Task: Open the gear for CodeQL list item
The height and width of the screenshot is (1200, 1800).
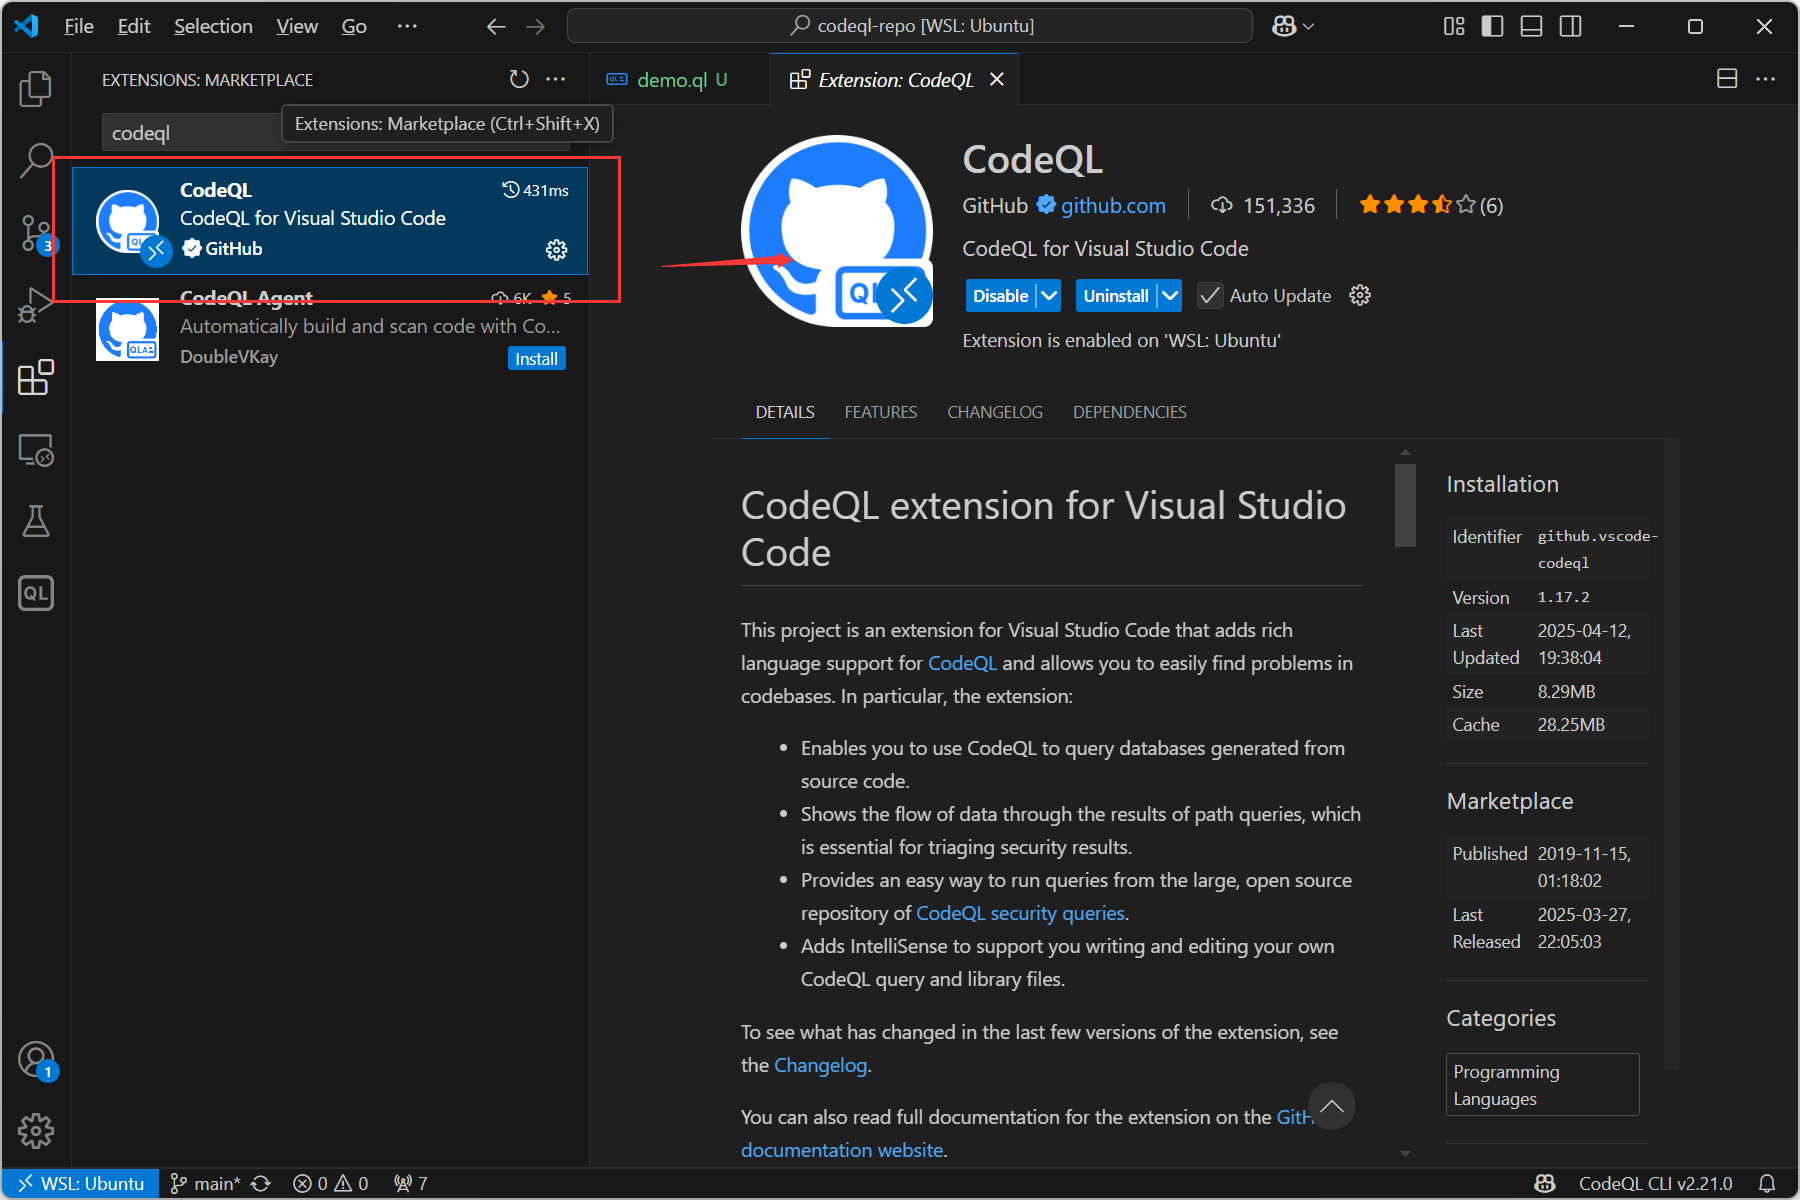Action: pyautogui.click(x=557, y=250)
